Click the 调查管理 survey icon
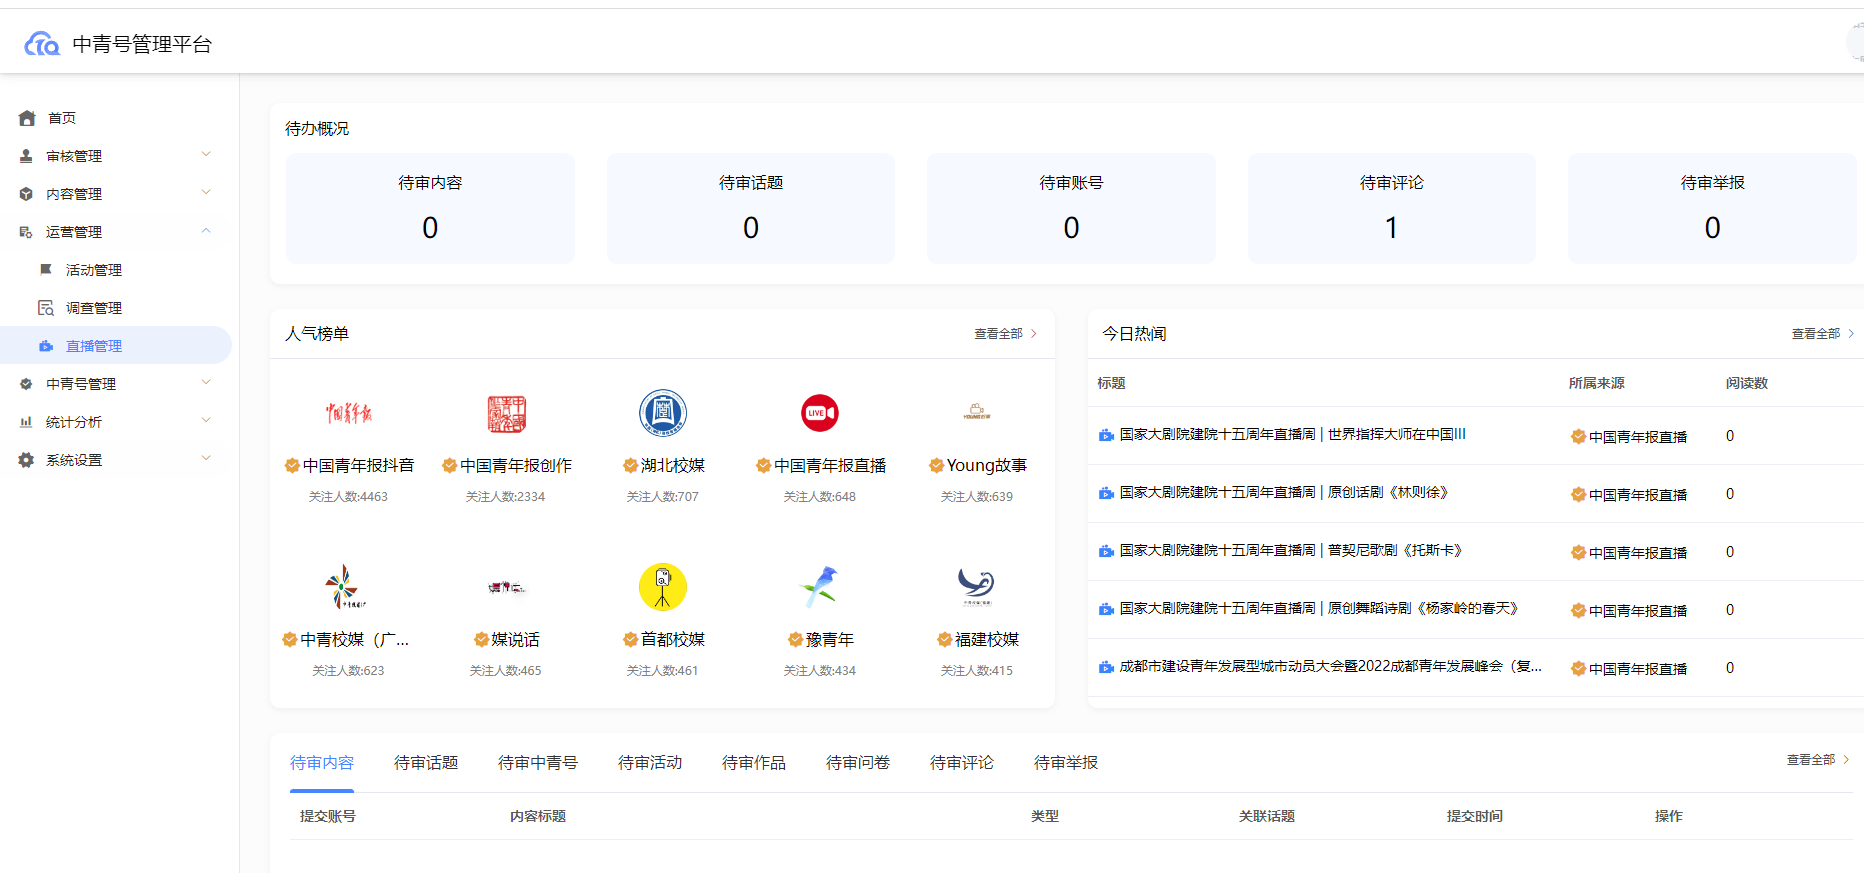1864x873 pixels. click(x=46, y=308)
